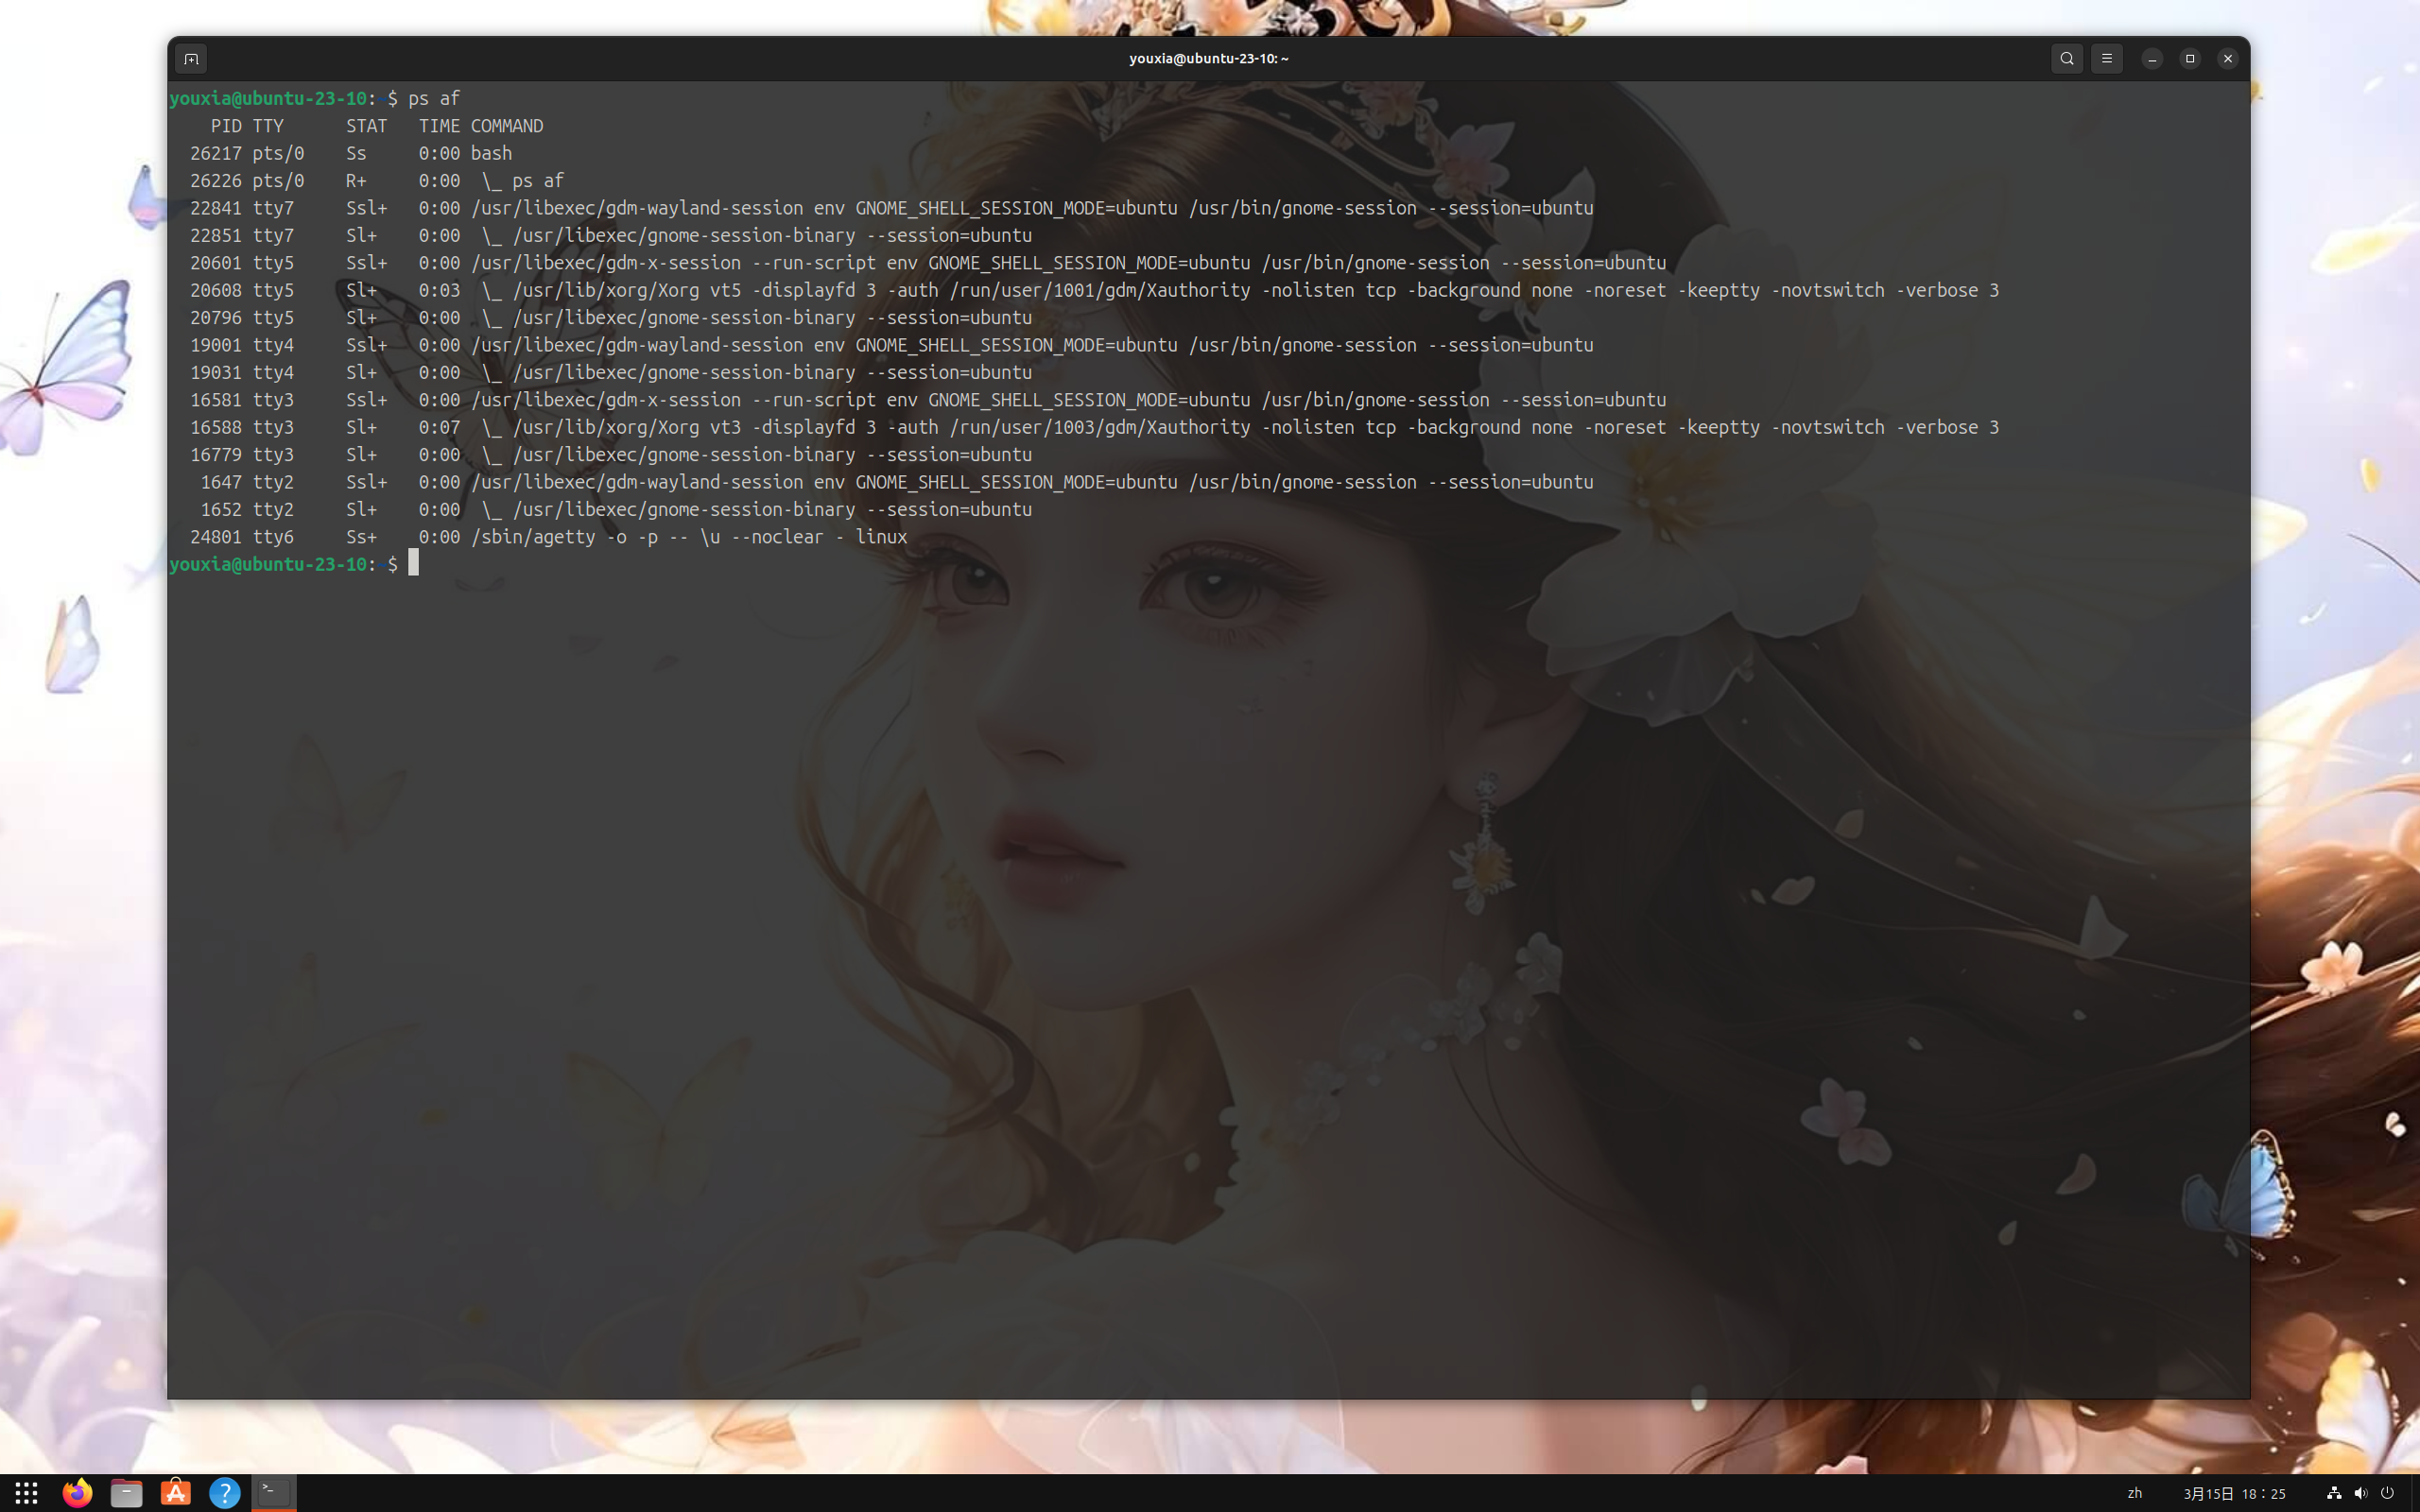Open the Help application
Image resolution: width=2420 pixels, height=1512 pixels.
[225, 1492]
